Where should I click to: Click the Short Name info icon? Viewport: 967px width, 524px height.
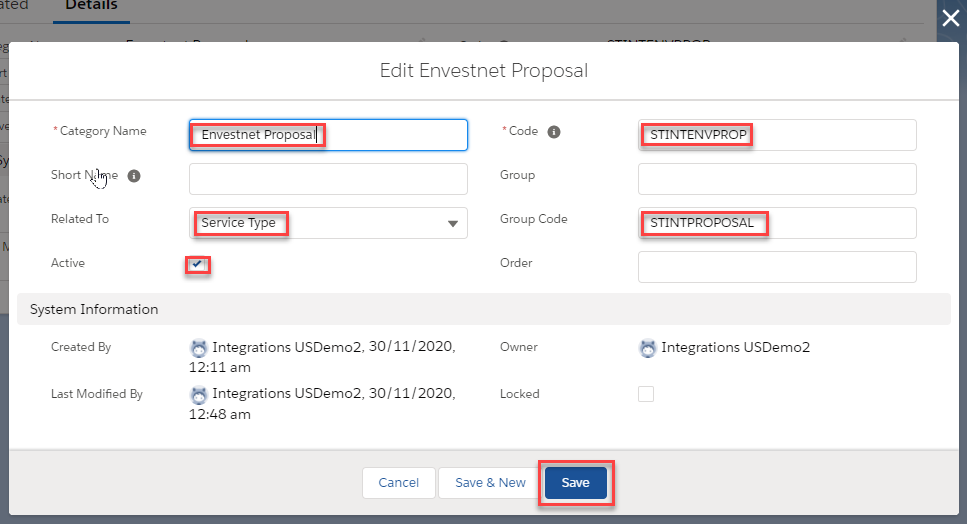(134, 176)
